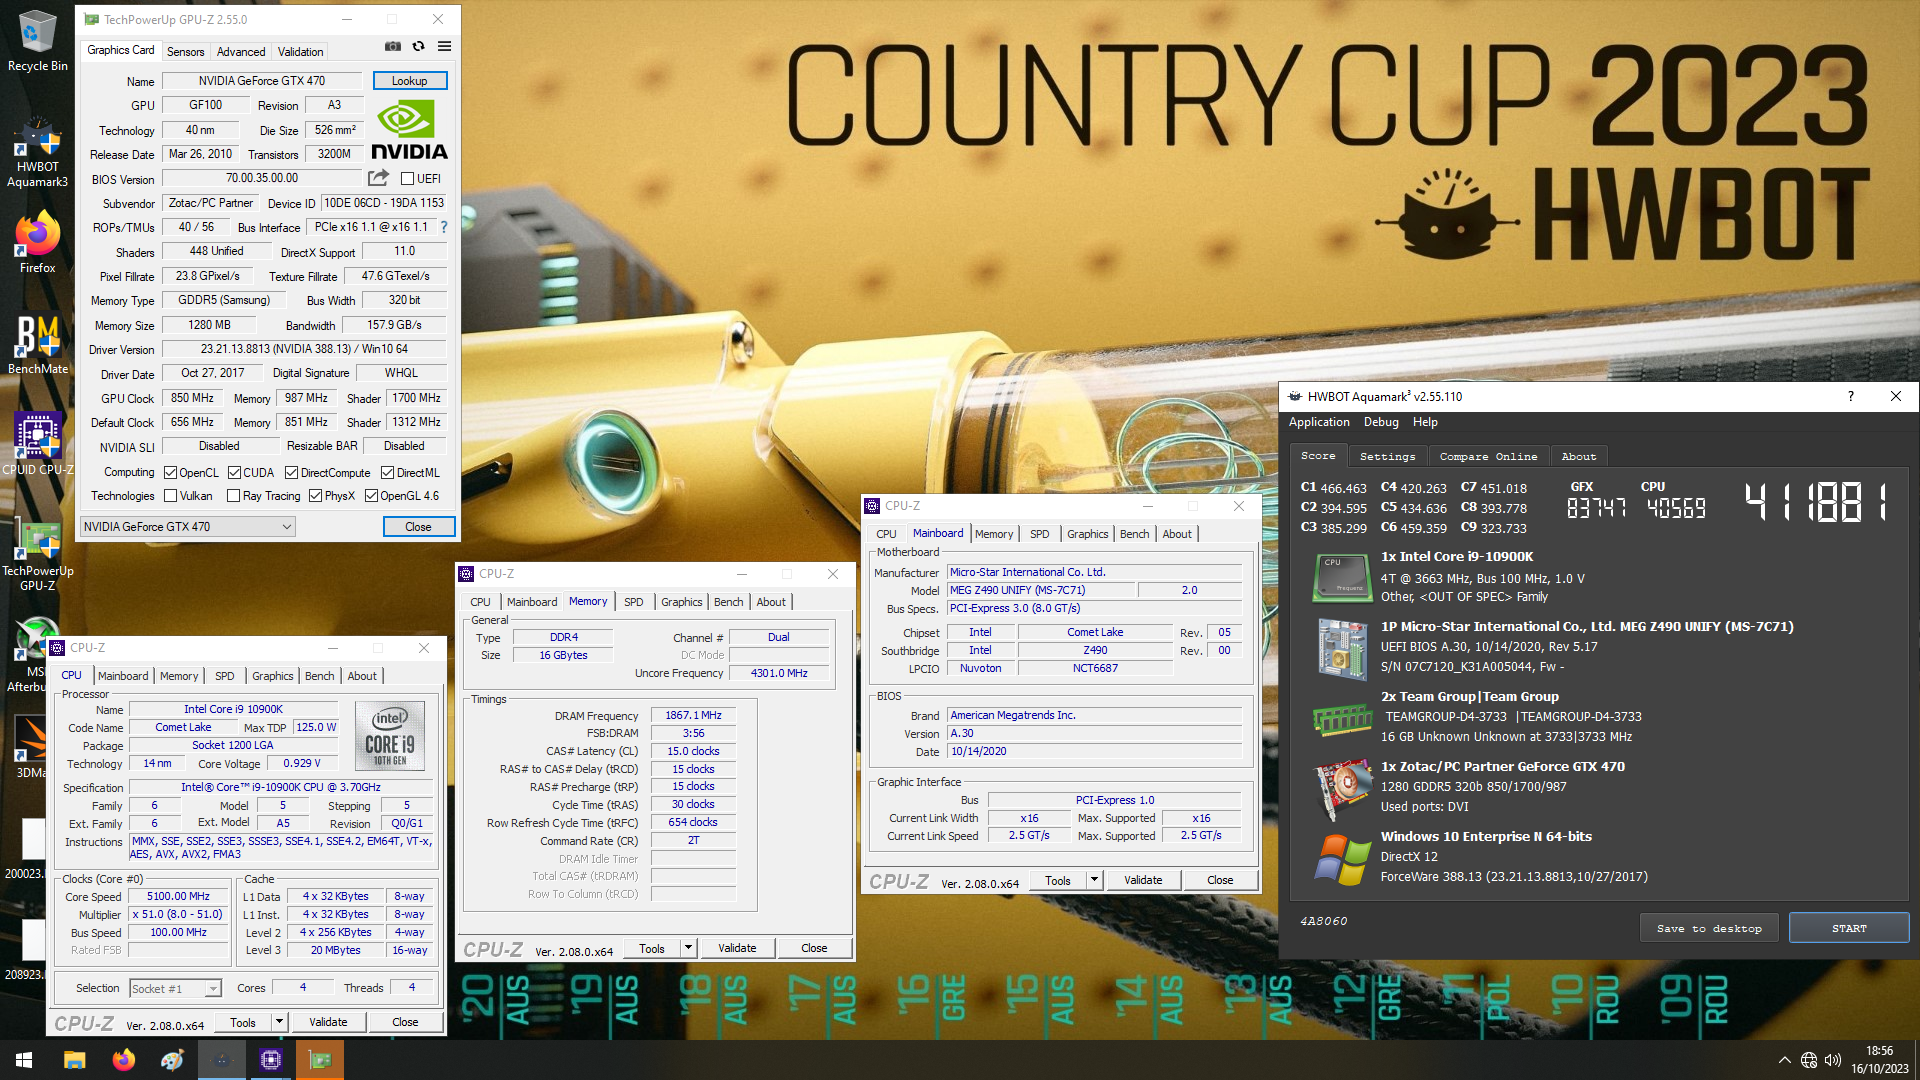
Task: Toggle the UEFI checkbox in GPU-Z
Action: 407,179
